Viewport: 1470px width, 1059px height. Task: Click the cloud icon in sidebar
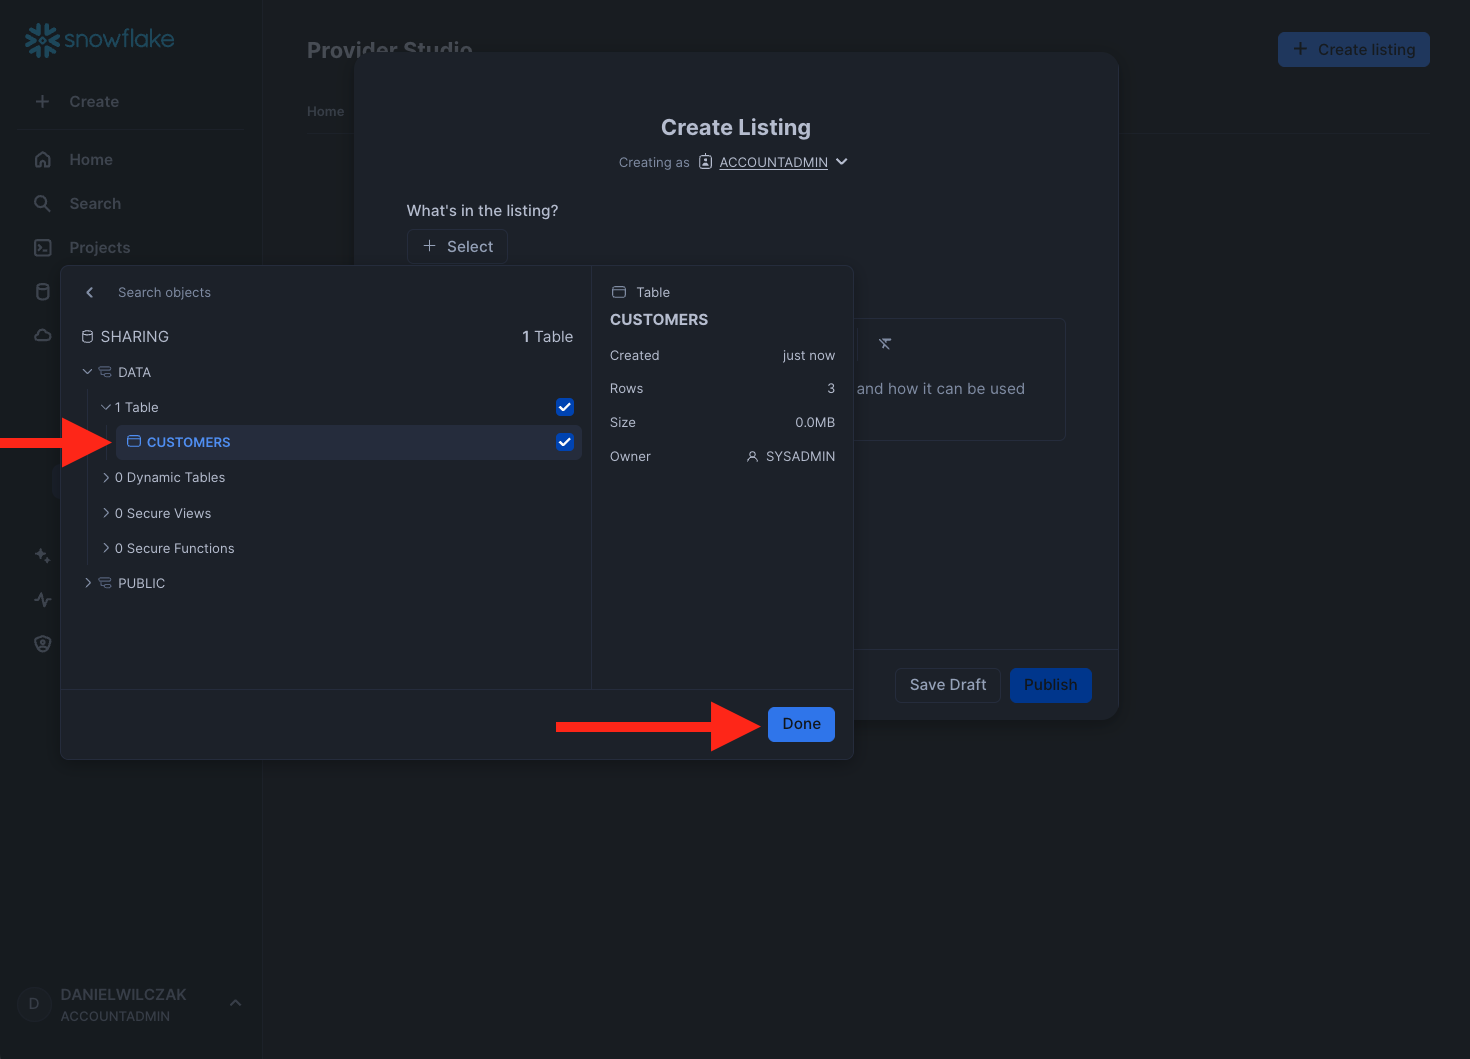pos(42,335)
